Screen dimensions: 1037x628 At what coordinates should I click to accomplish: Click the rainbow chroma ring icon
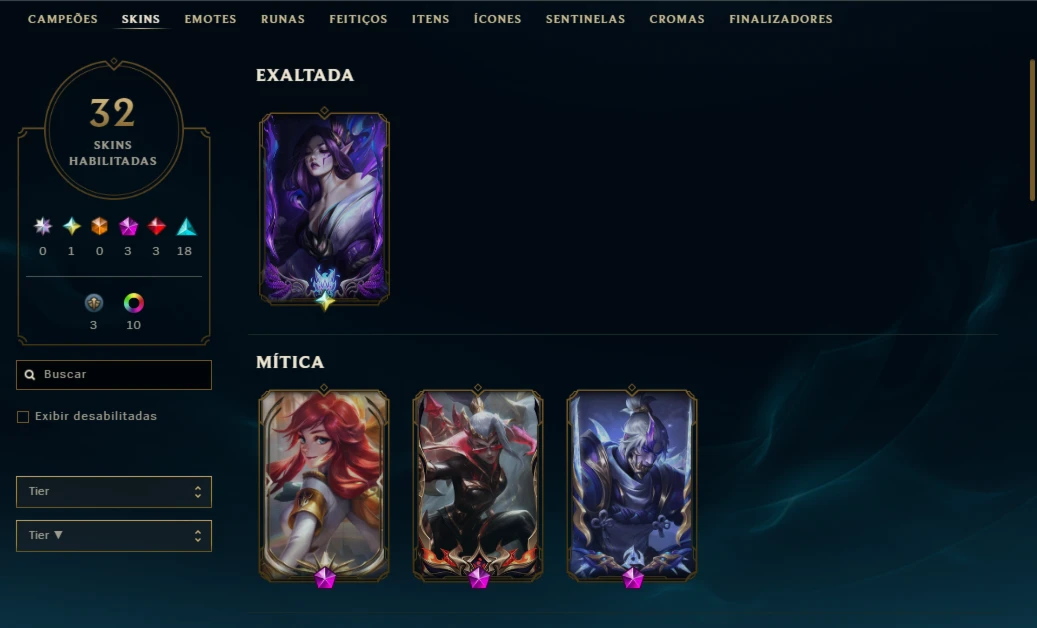pos(134,303)
